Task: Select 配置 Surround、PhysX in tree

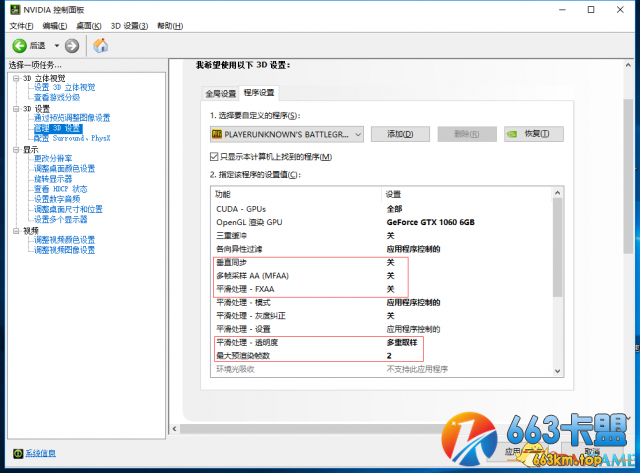Action: [x=72, y=138]
